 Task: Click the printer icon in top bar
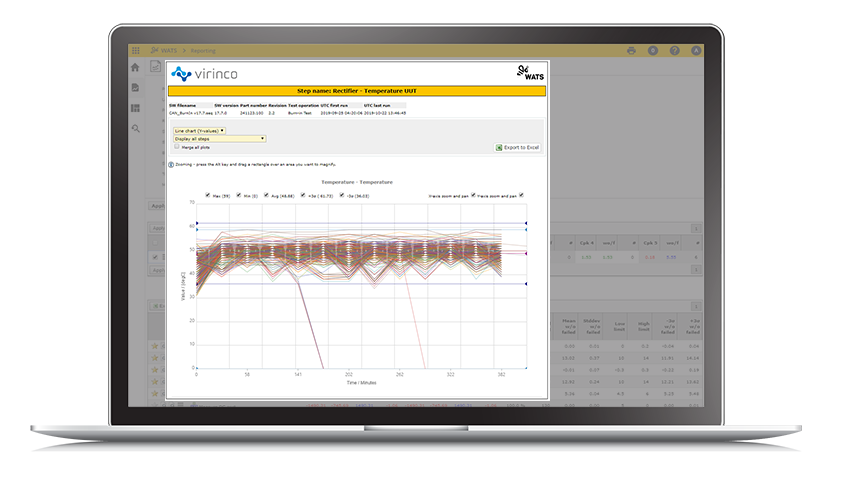631,50
